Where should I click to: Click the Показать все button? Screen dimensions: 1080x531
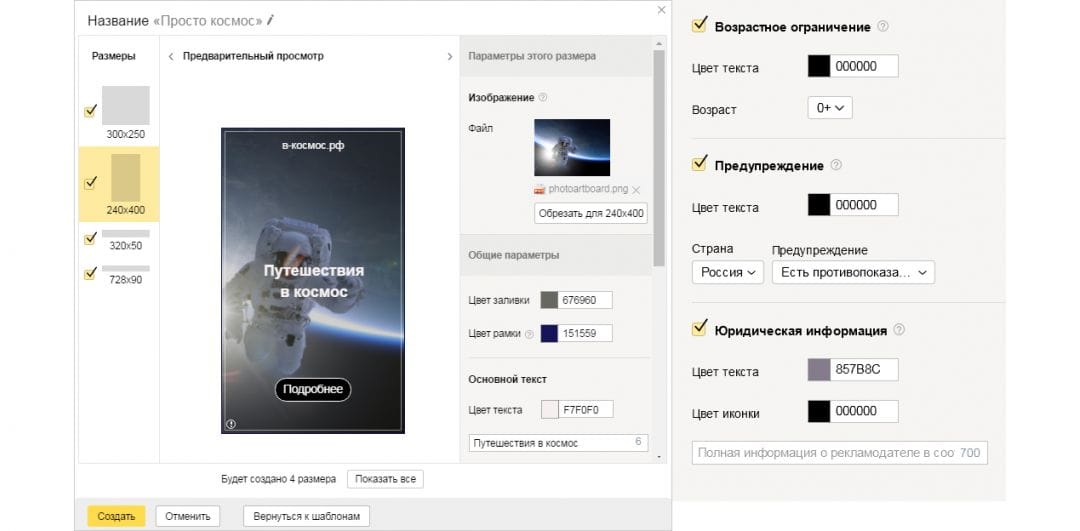coord(385,479)
